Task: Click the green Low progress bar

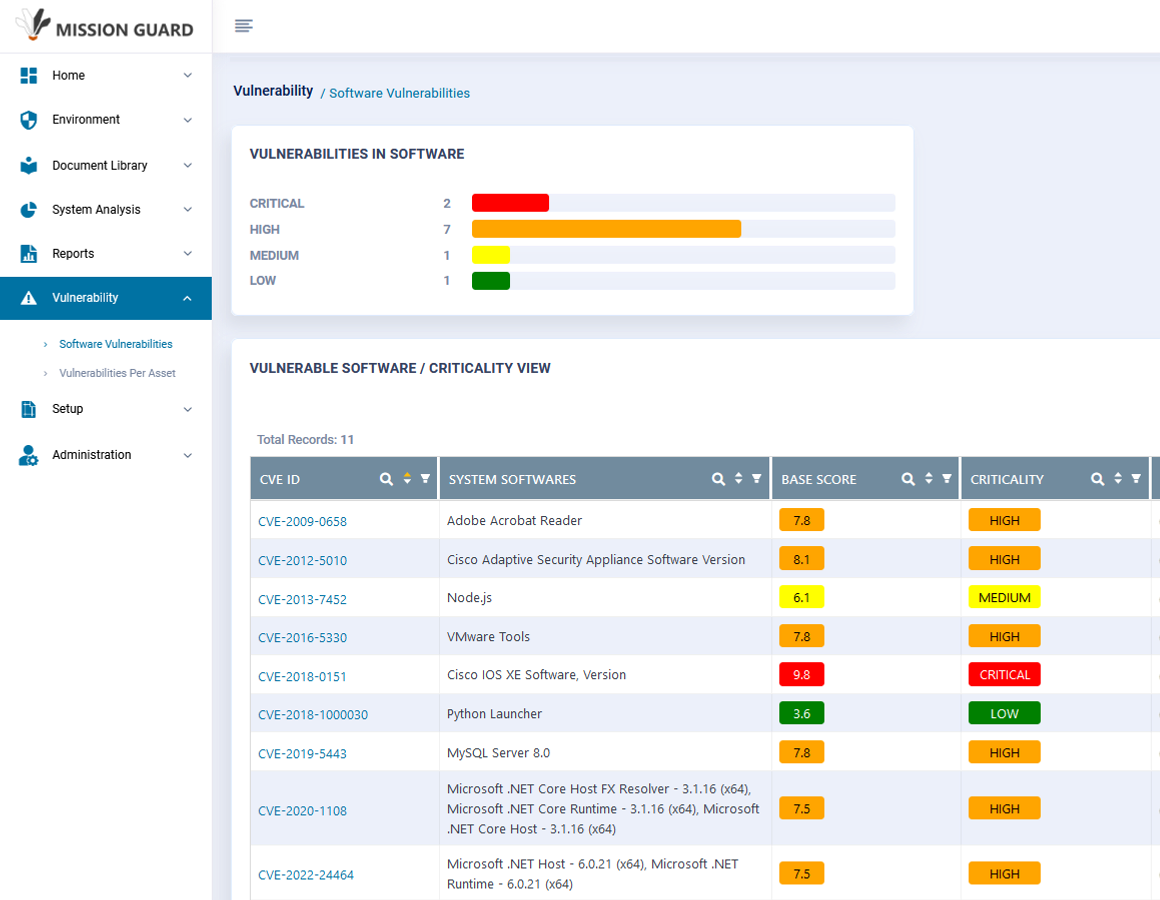Action: tap(491, 280)
